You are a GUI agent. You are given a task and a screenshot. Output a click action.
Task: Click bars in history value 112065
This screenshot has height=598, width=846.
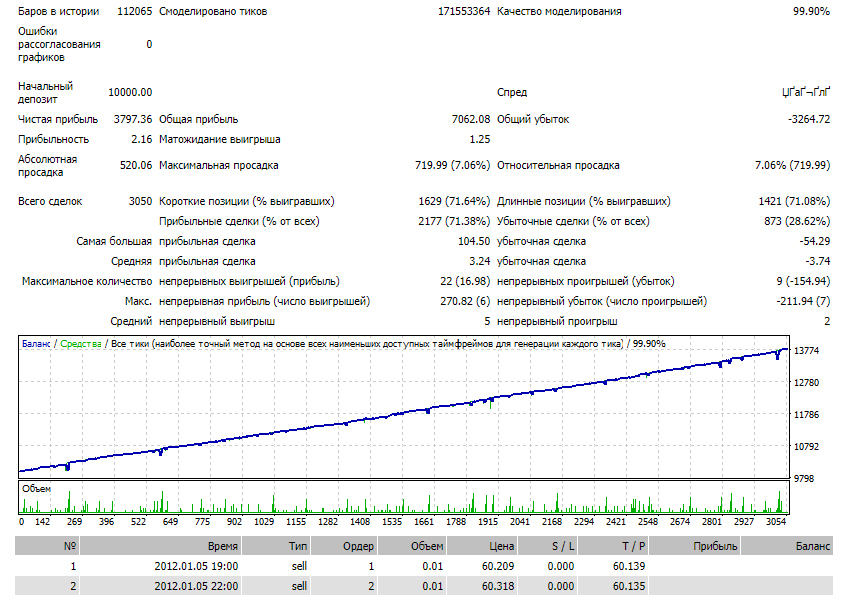(135, 11)
